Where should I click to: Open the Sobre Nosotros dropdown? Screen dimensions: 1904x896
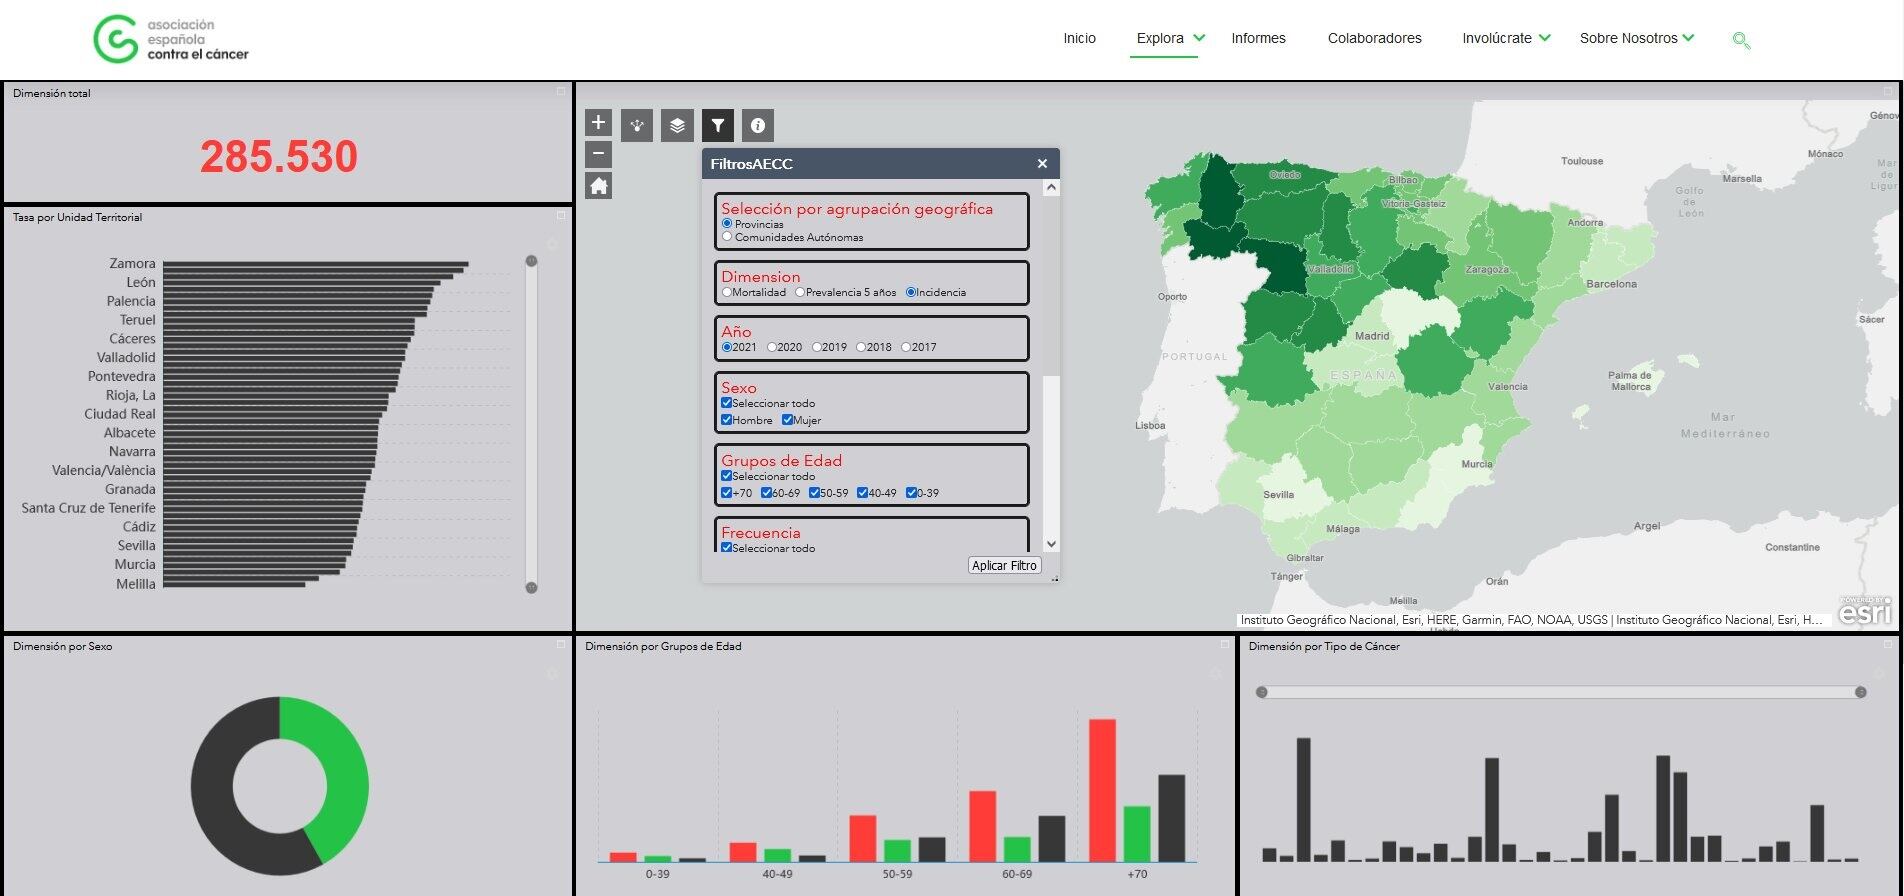[x=1637, y=38]
